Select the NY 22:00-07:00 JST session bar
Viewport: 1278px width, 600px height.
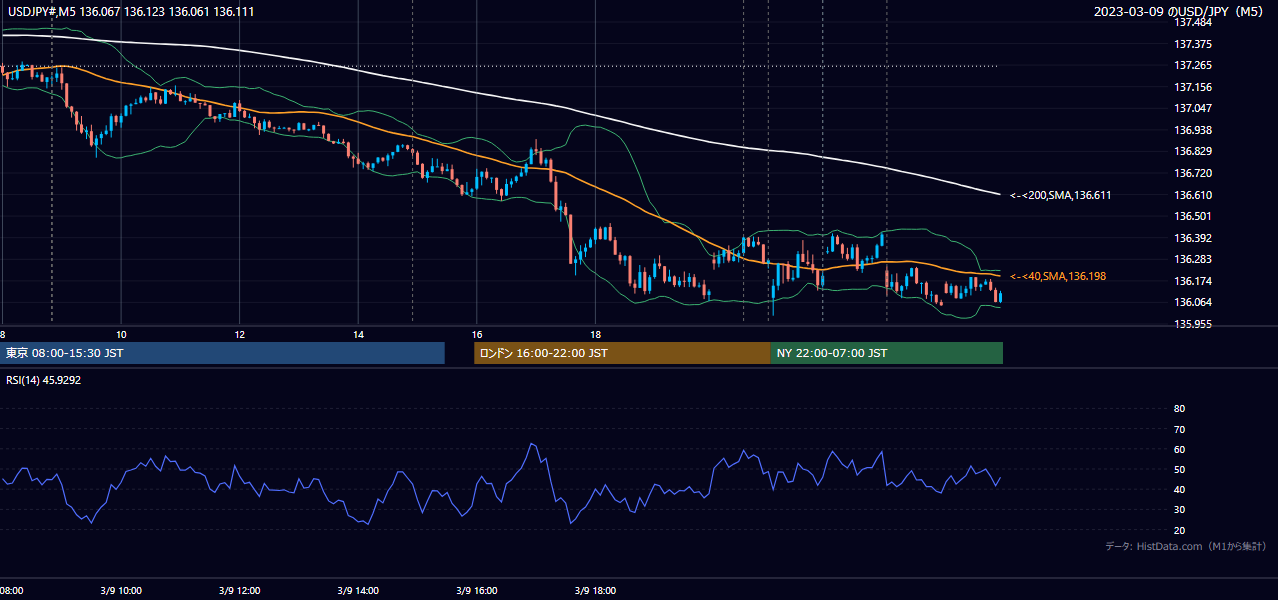[887, 353]
